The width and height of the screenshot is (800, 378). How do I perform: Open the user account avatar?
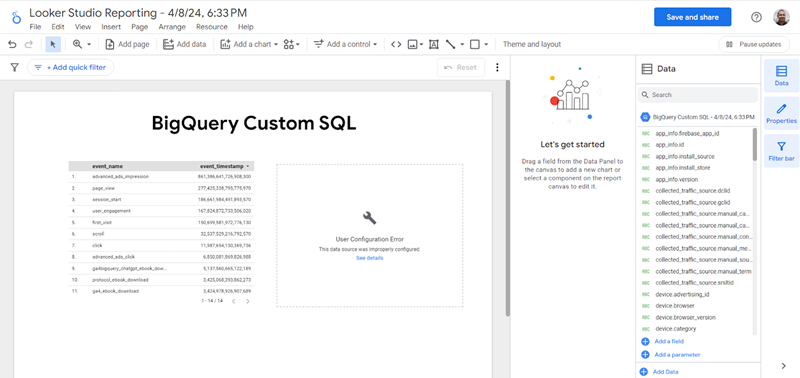pyautogui.click(x=781, y=17)
